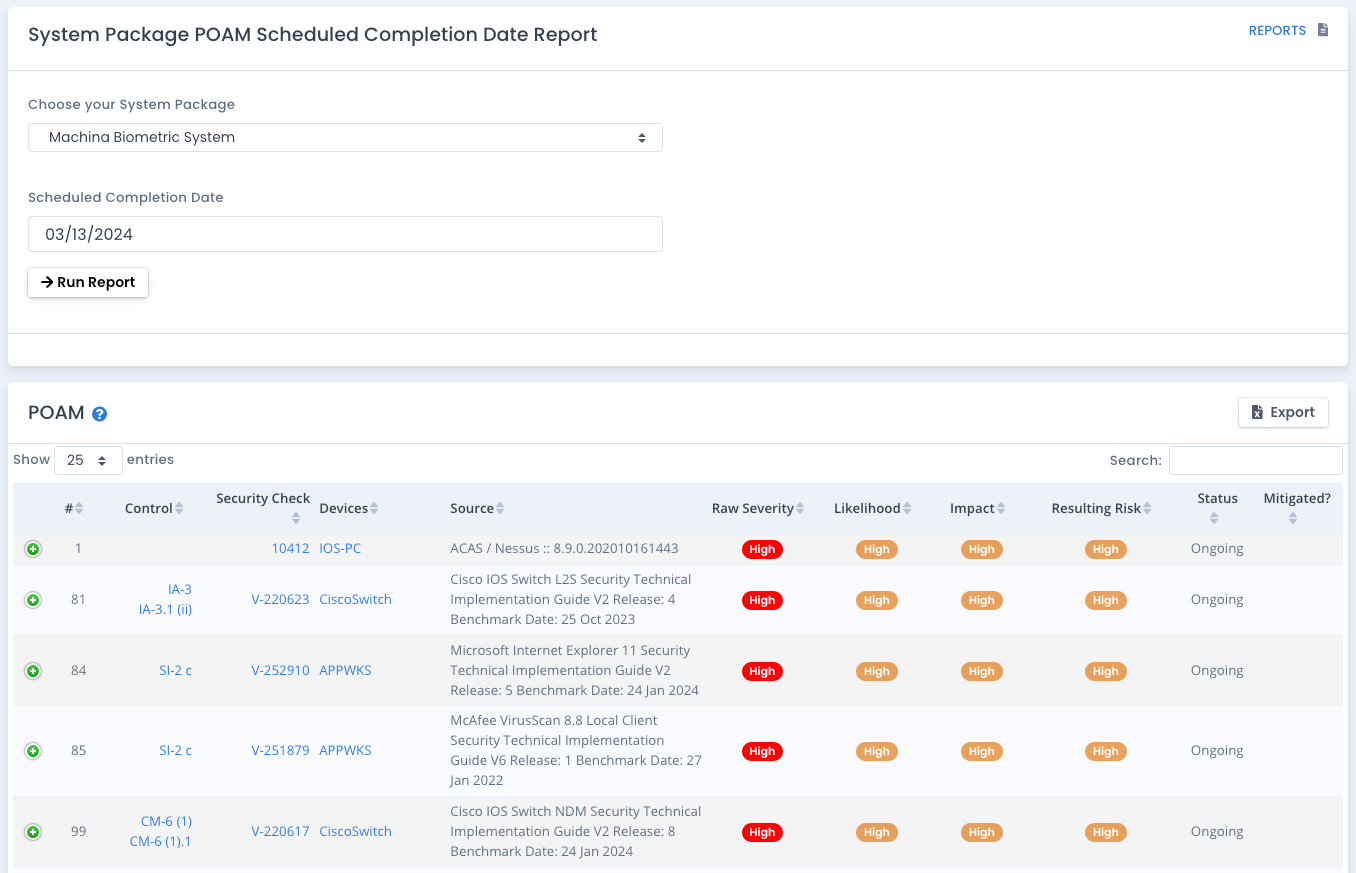Open APPWKS device in row 84
The image size is (1356, 873).
345,670
